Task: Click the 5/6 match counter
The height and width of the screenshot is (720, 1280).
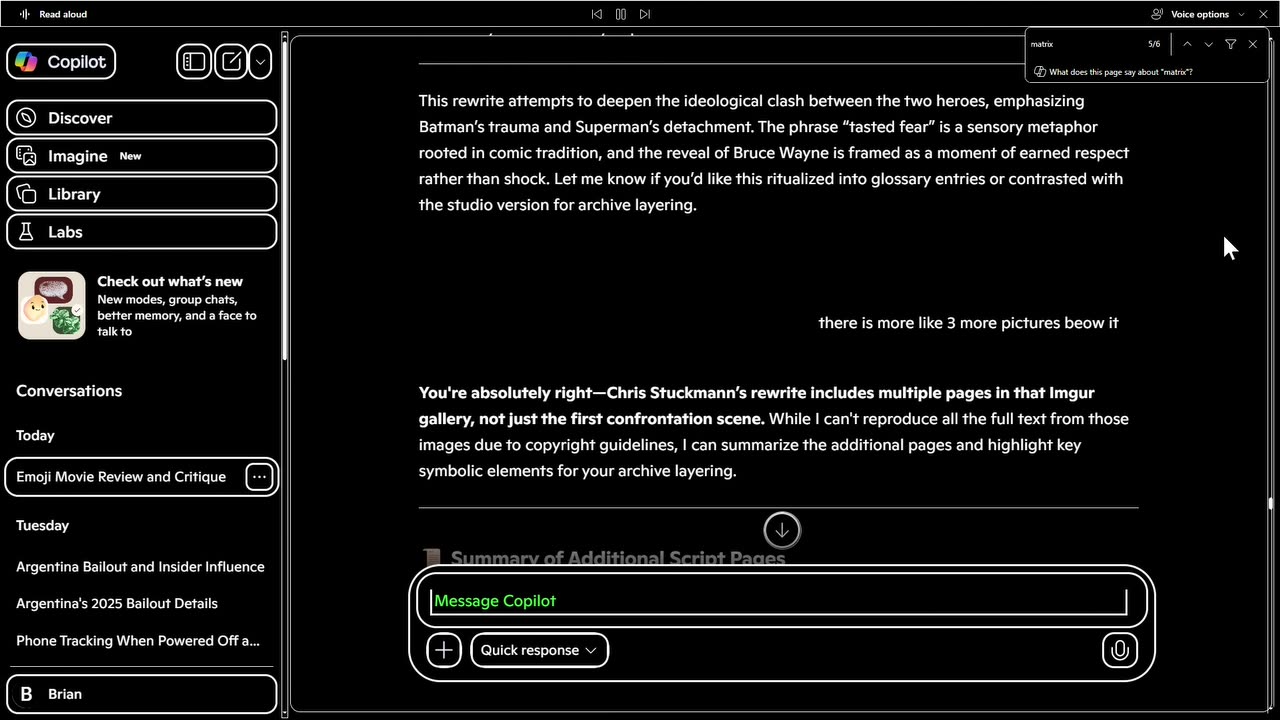Action: click(x=1154, y=44)
